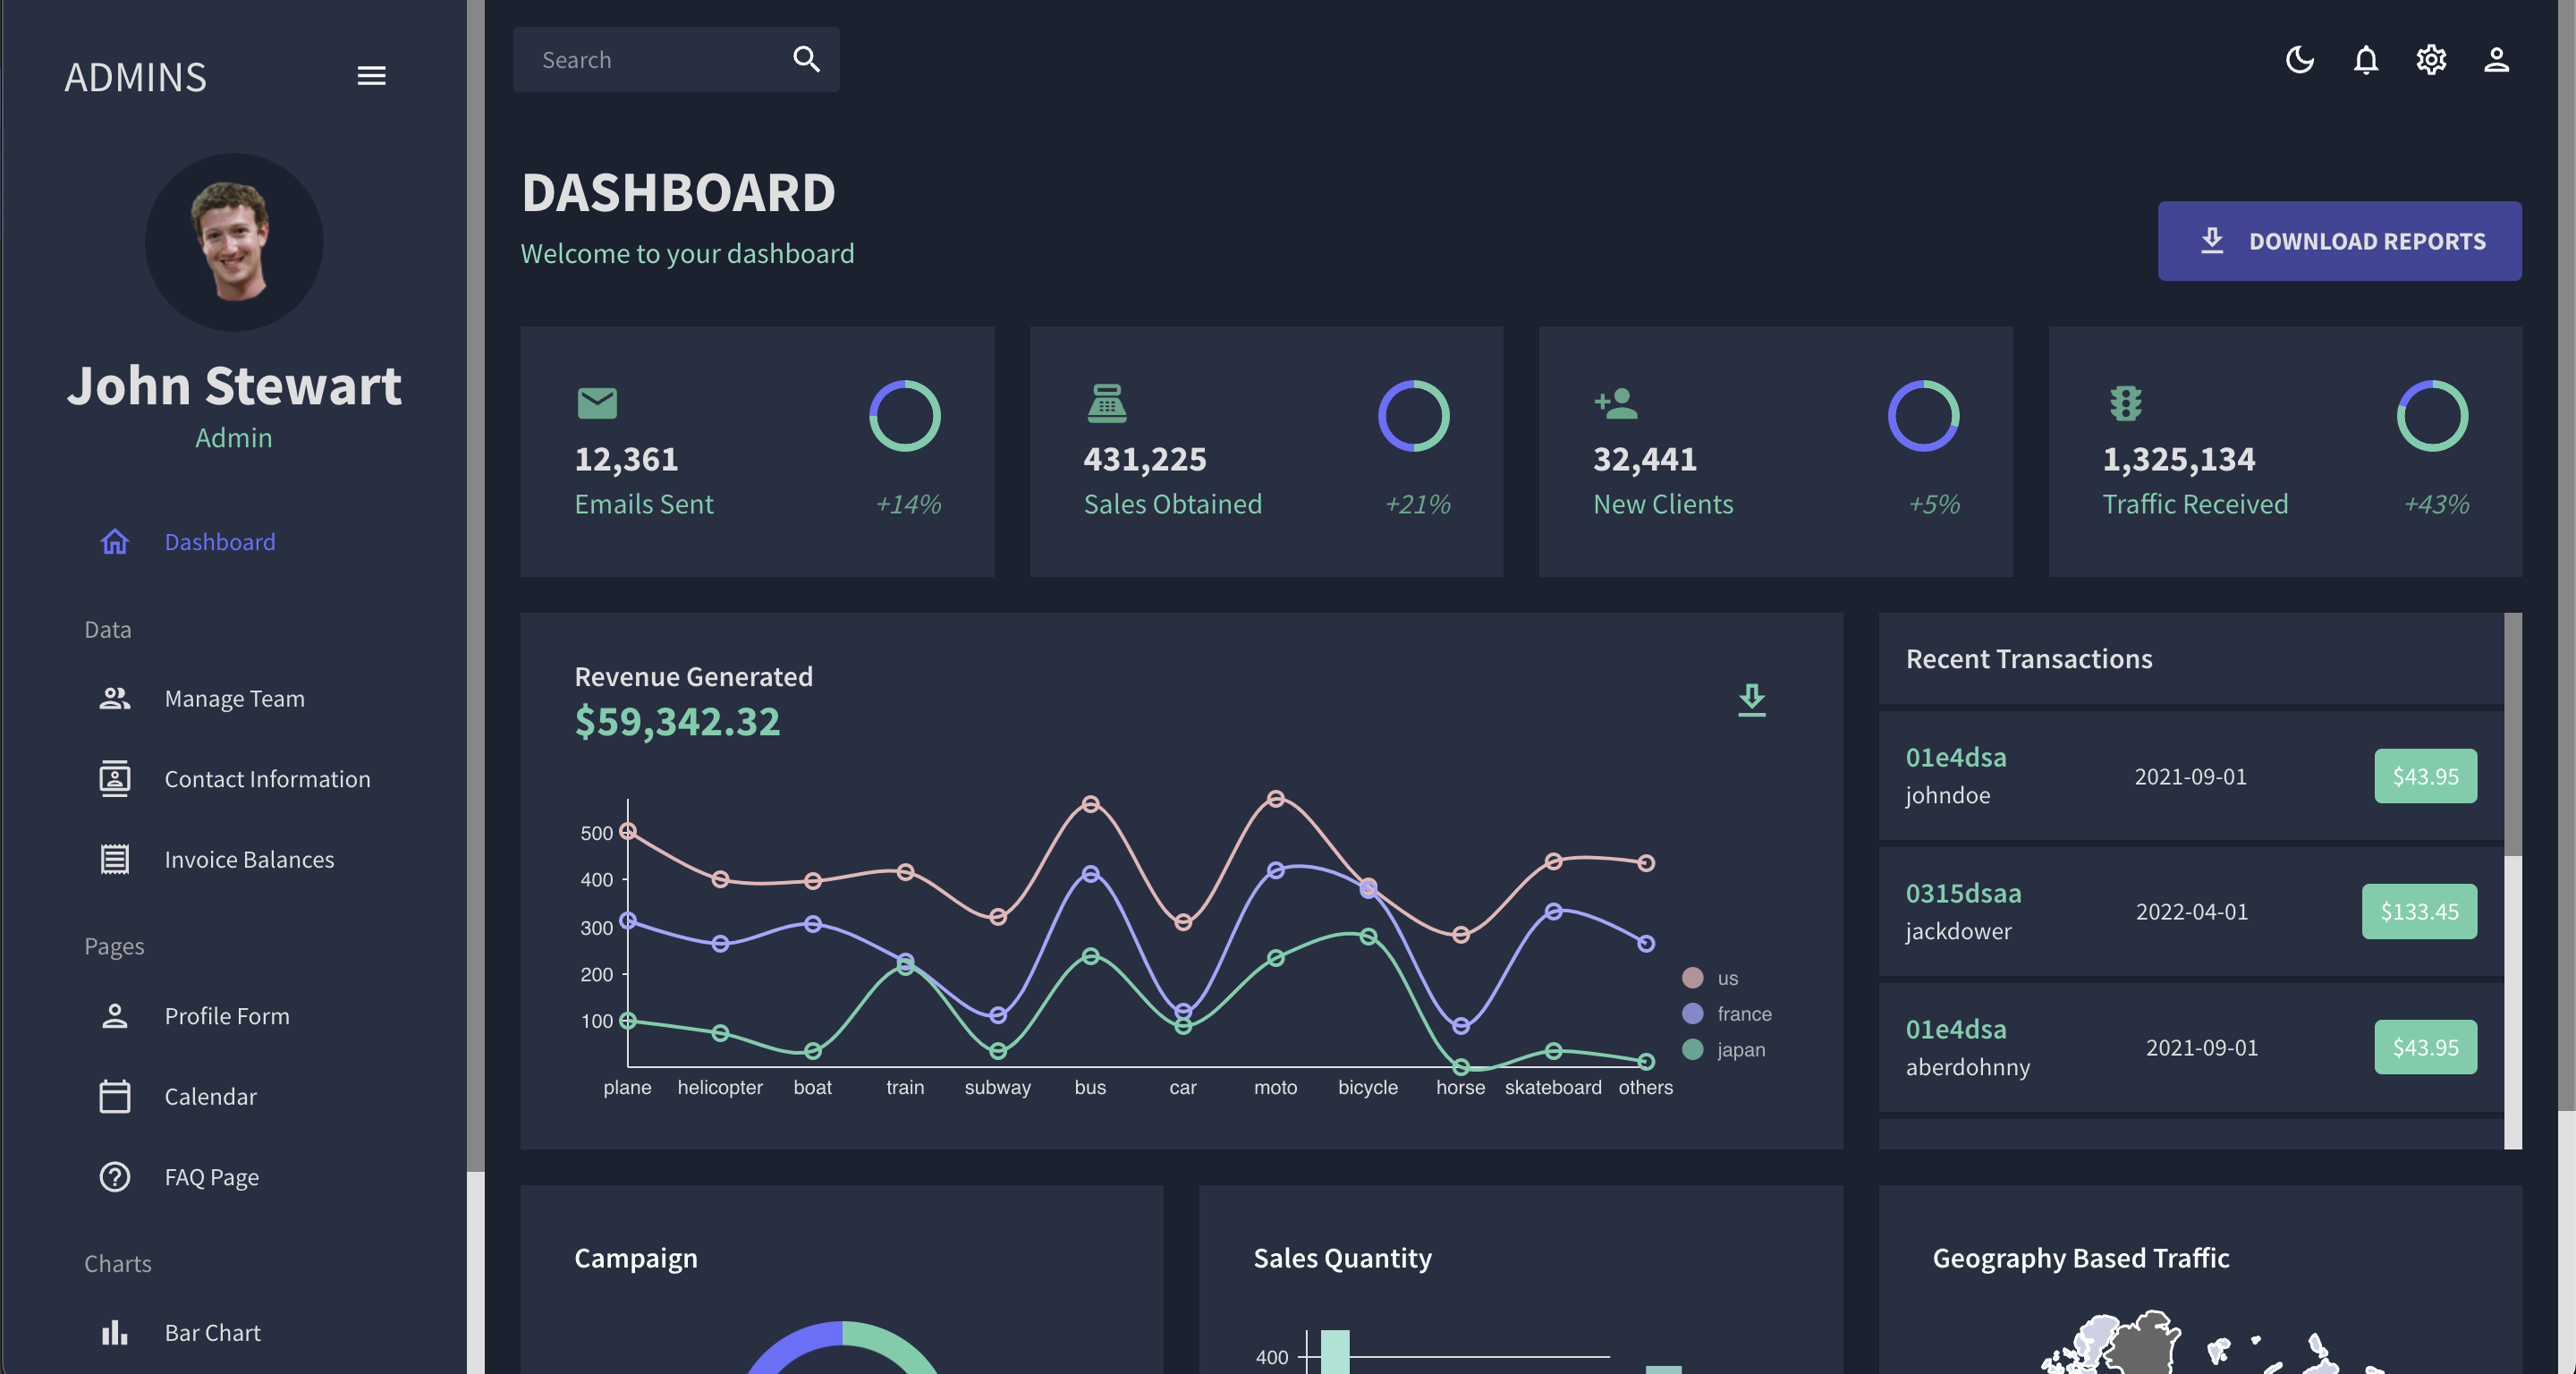The width and height of the screenshot is (2576, 1374).
Task: Click the Traffic Received traffic-light icon
Action: [2125, 403]
